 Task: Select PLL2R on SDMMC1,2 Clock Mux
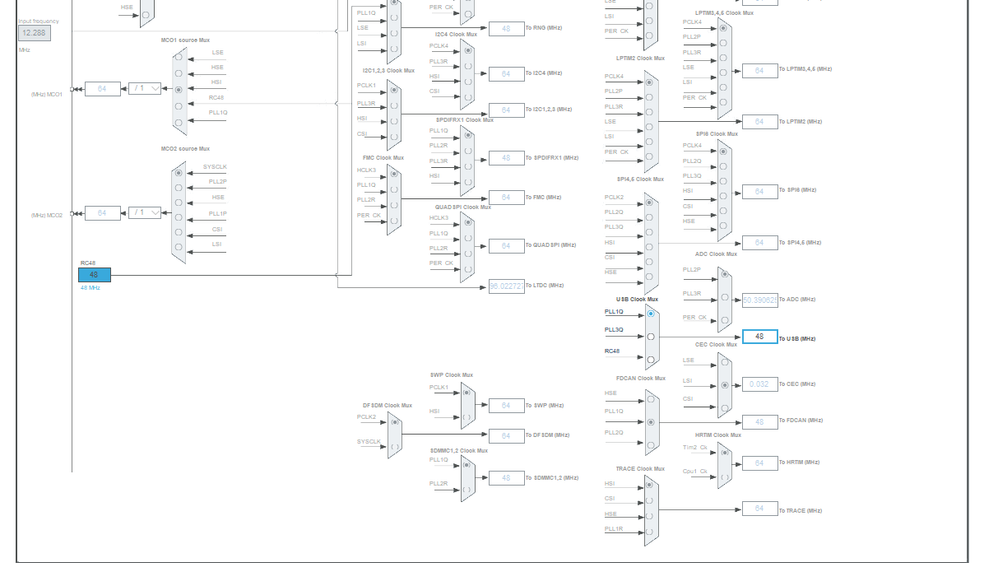tap(467, 489)
